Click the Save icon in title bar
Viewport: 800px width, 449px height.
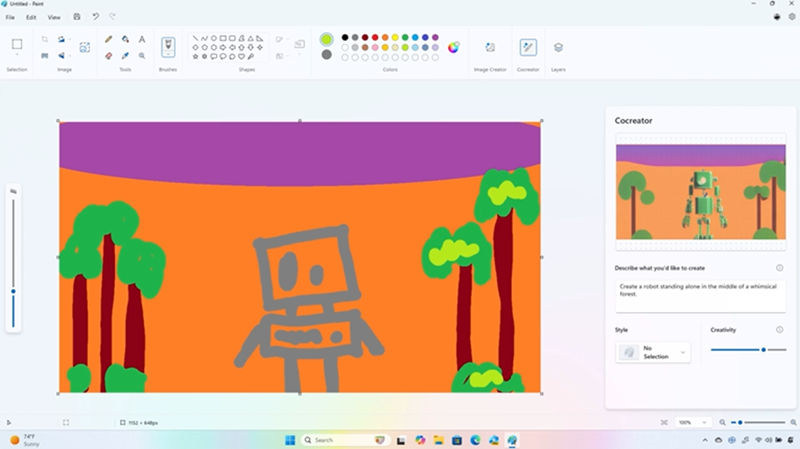[77, 17]
